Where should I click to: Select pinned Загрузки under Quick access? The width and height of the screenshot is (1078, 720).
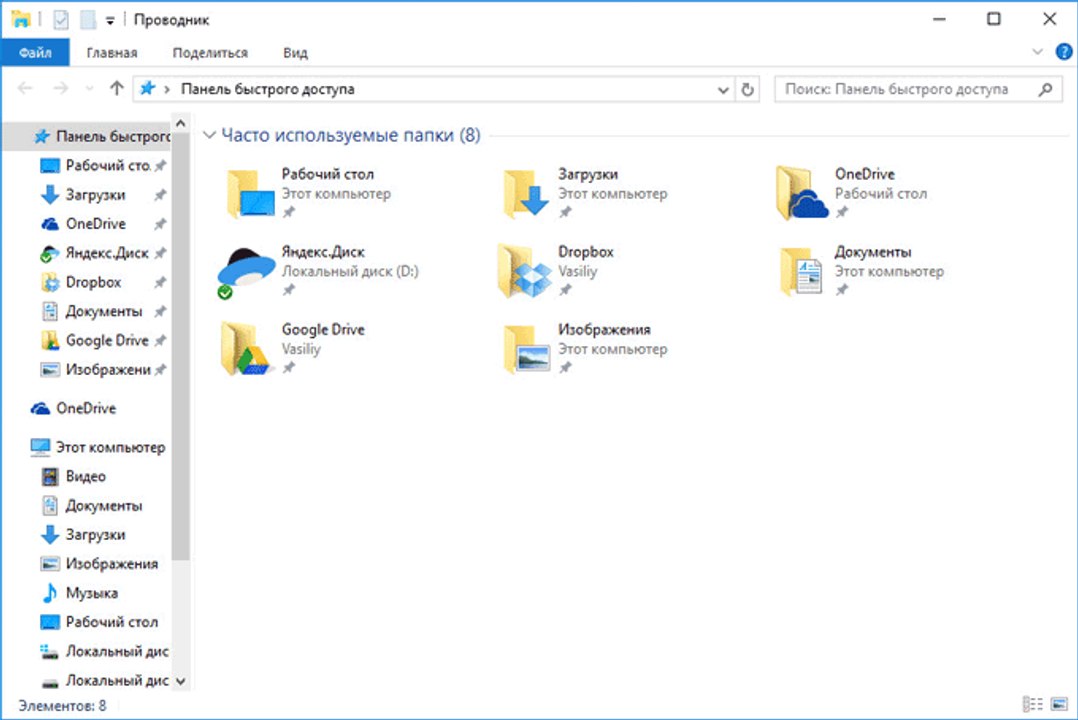(101, 195)
